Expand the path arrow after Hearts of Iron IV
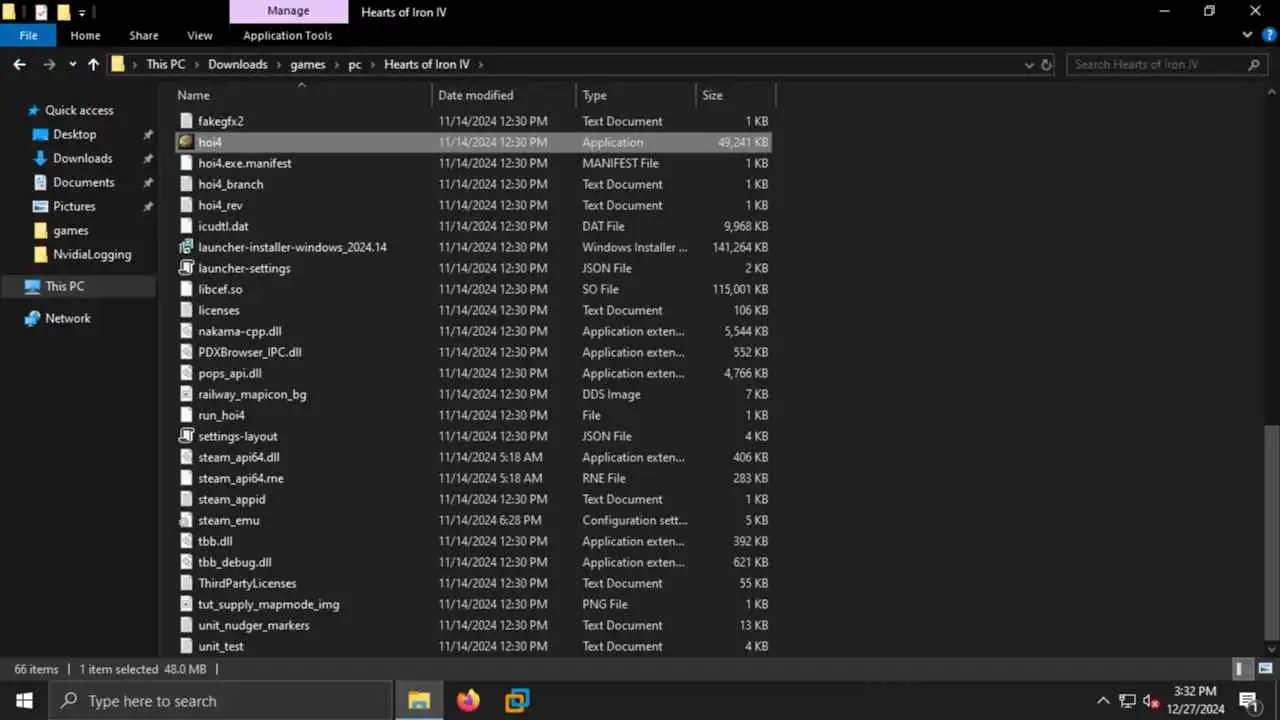 click(x=480, y=64)
